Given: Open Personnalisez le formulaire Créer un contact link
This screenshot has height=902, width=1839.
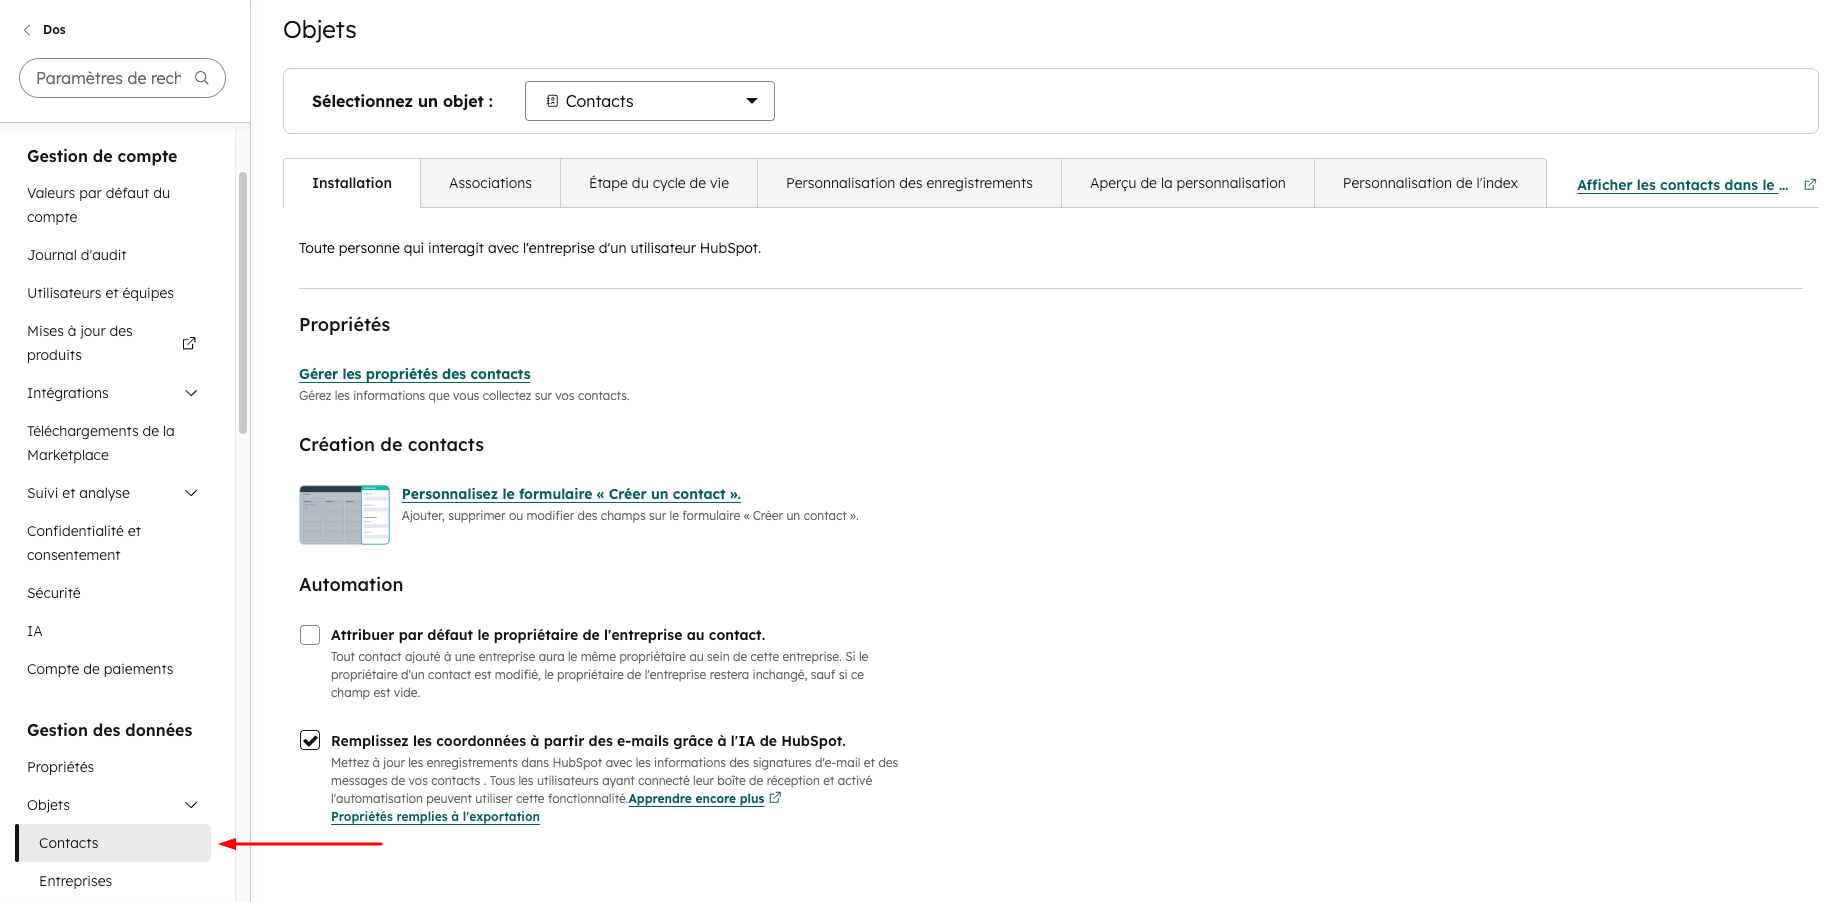Looking at the screenshot, I should (x=570, y=494).
